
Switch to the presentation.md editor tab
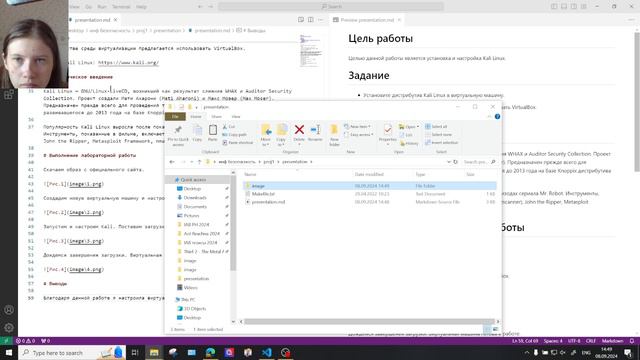[x=92, y=20]
